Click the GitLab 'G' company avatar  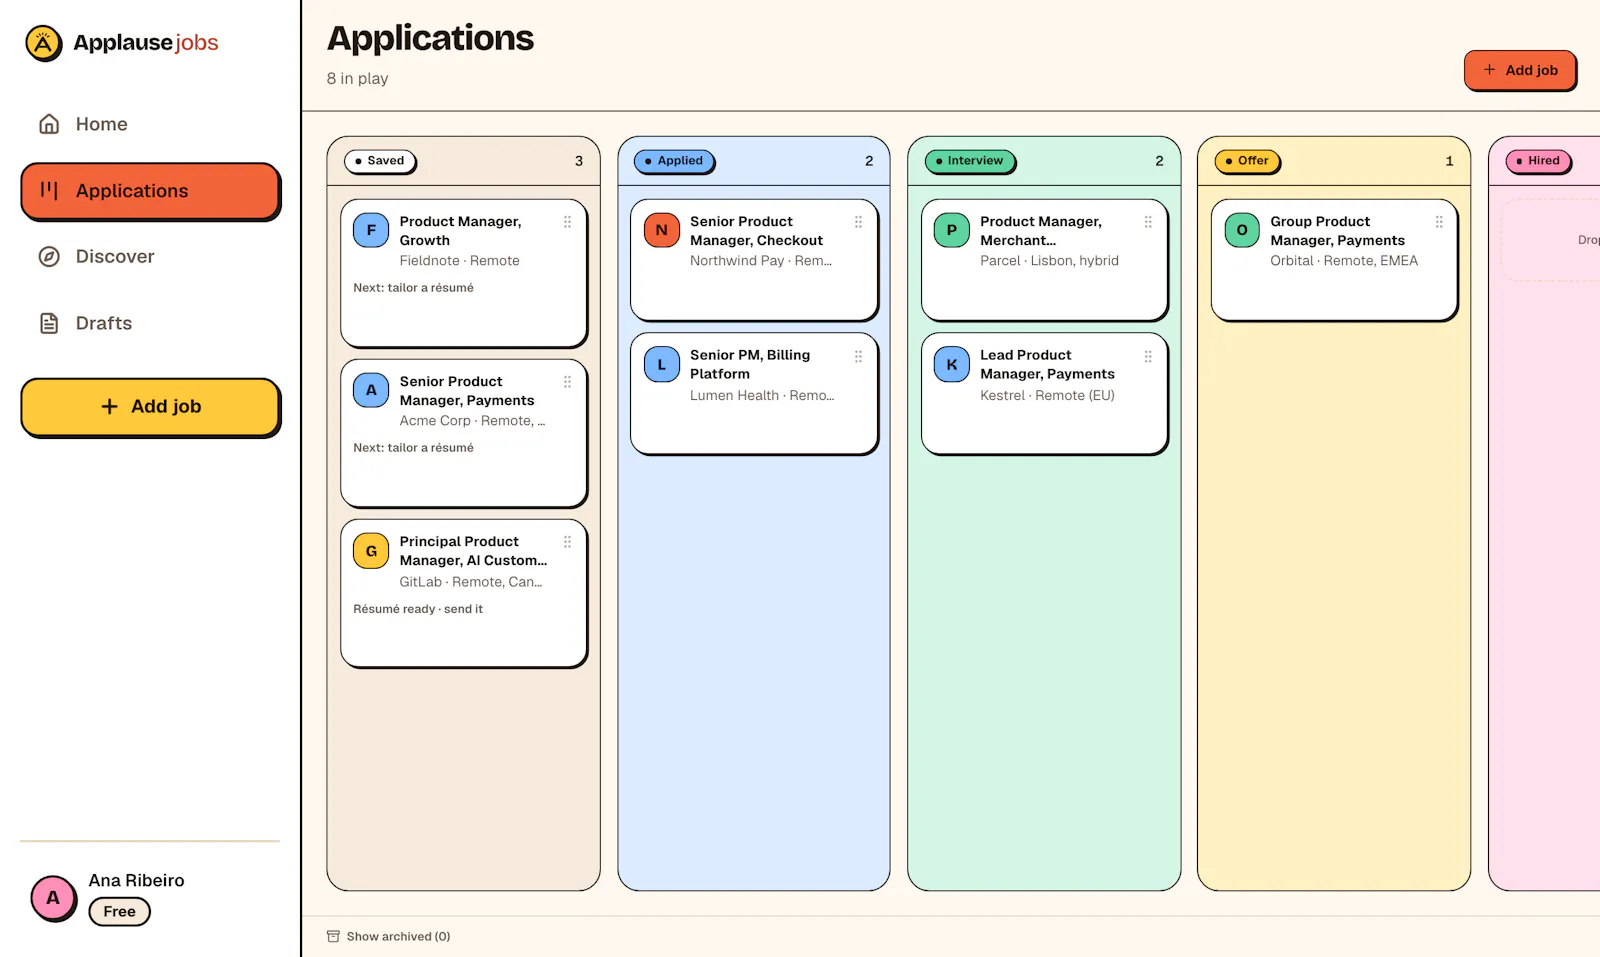click(371, 550)
